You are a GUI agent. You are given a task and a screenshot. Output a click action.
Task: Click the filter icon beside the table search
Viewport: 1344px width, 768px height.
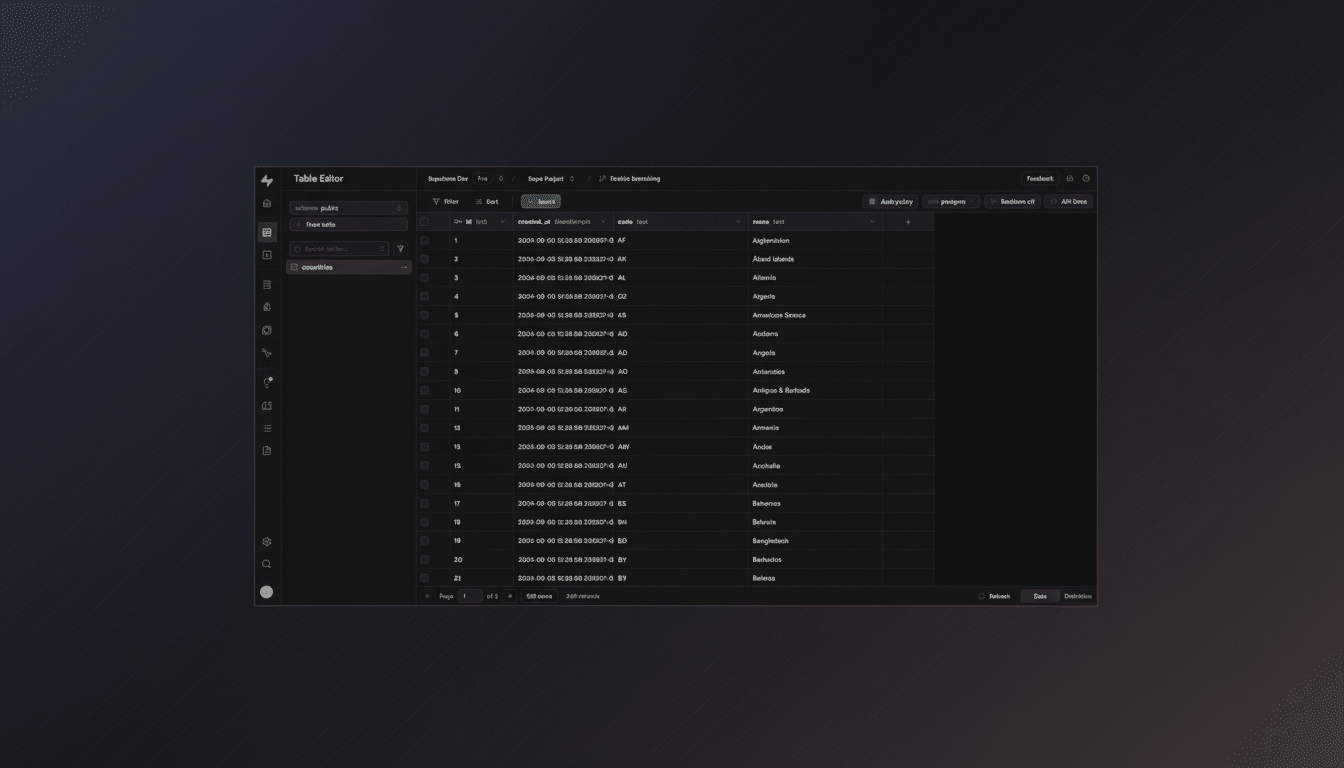click(402, 247)
